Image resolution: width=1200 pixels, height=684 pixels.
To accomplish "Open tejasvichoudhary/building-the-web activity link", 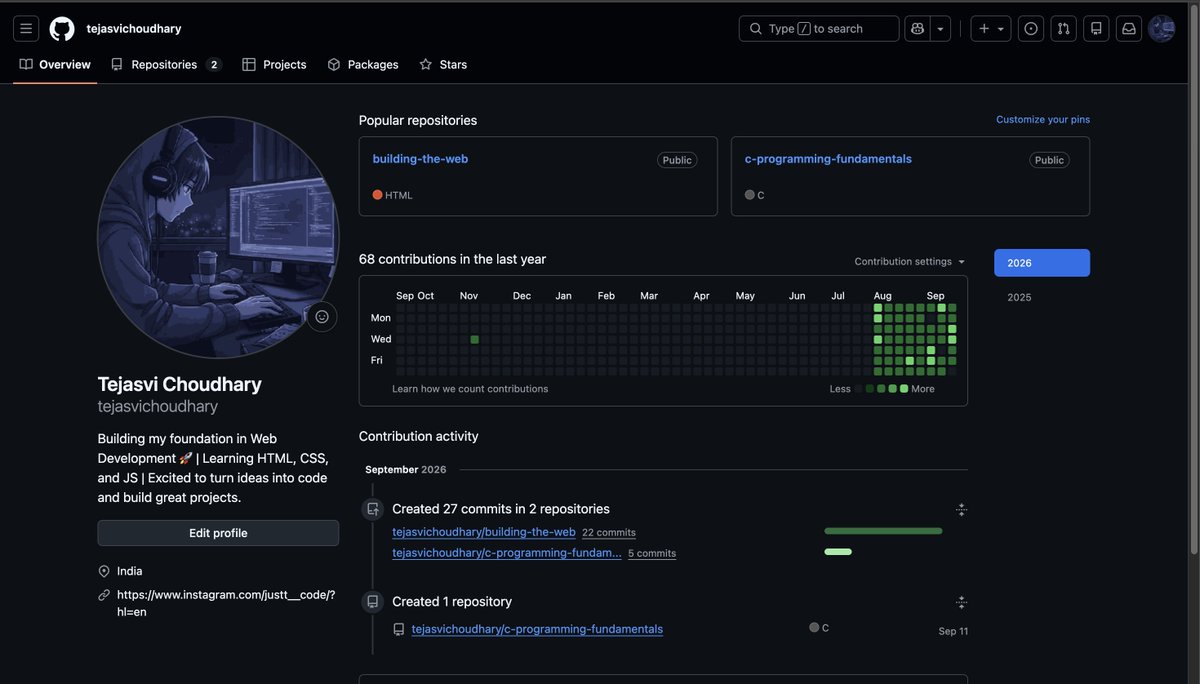I will (484, 532).
